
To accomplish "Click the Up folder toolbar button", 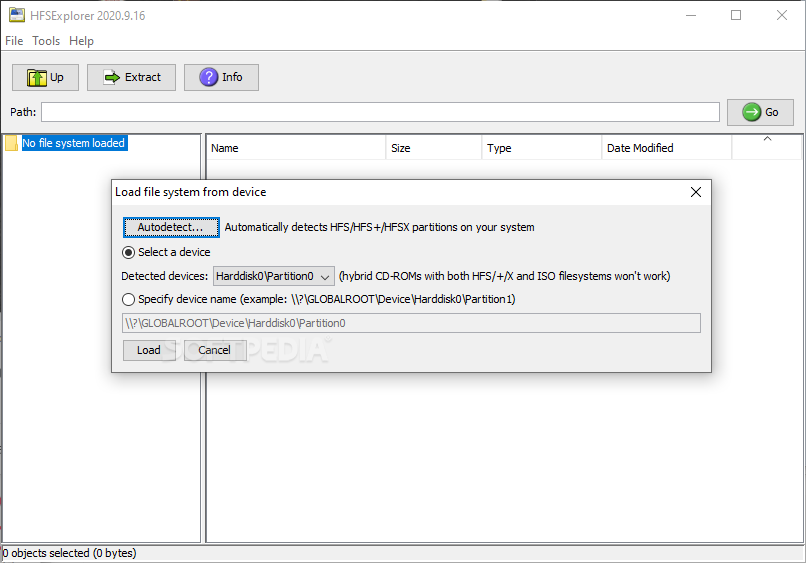I will [x=45, y=78].
